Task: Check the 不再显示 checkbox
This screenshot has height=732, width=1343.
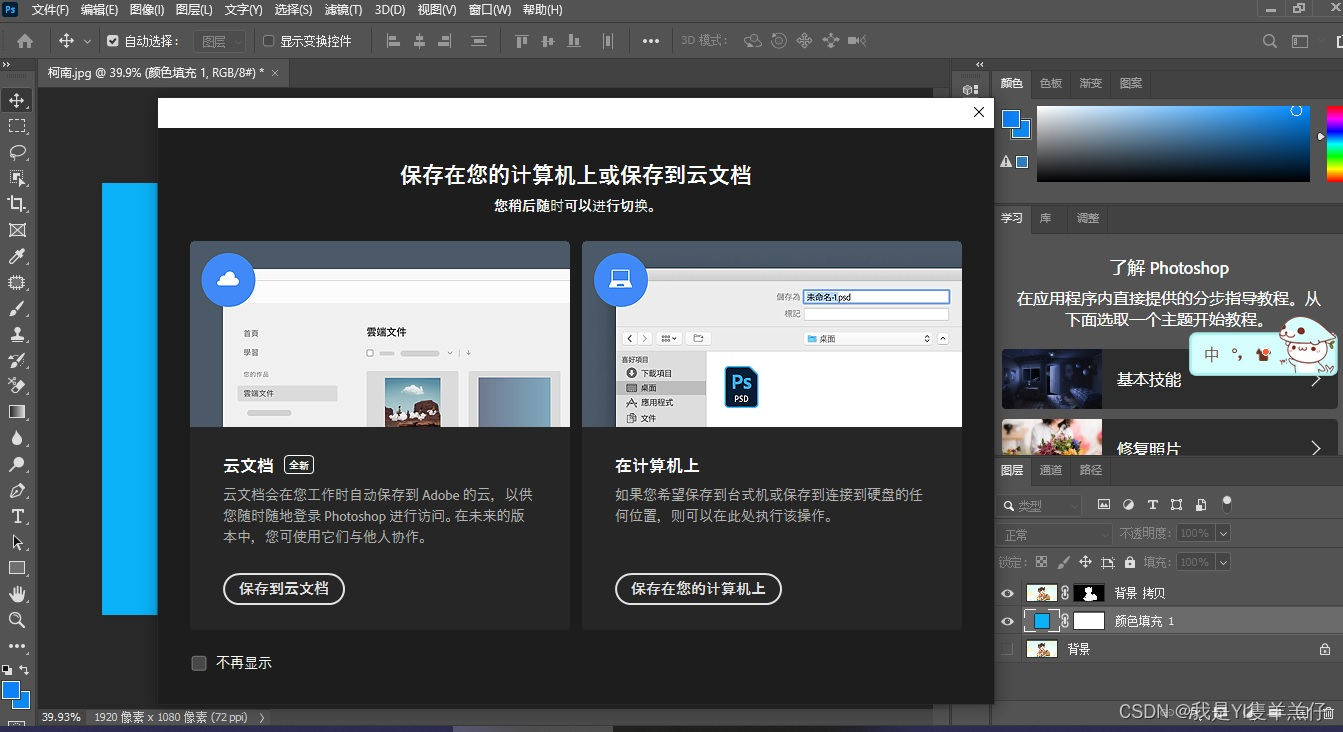Action: tap(199, 663)
